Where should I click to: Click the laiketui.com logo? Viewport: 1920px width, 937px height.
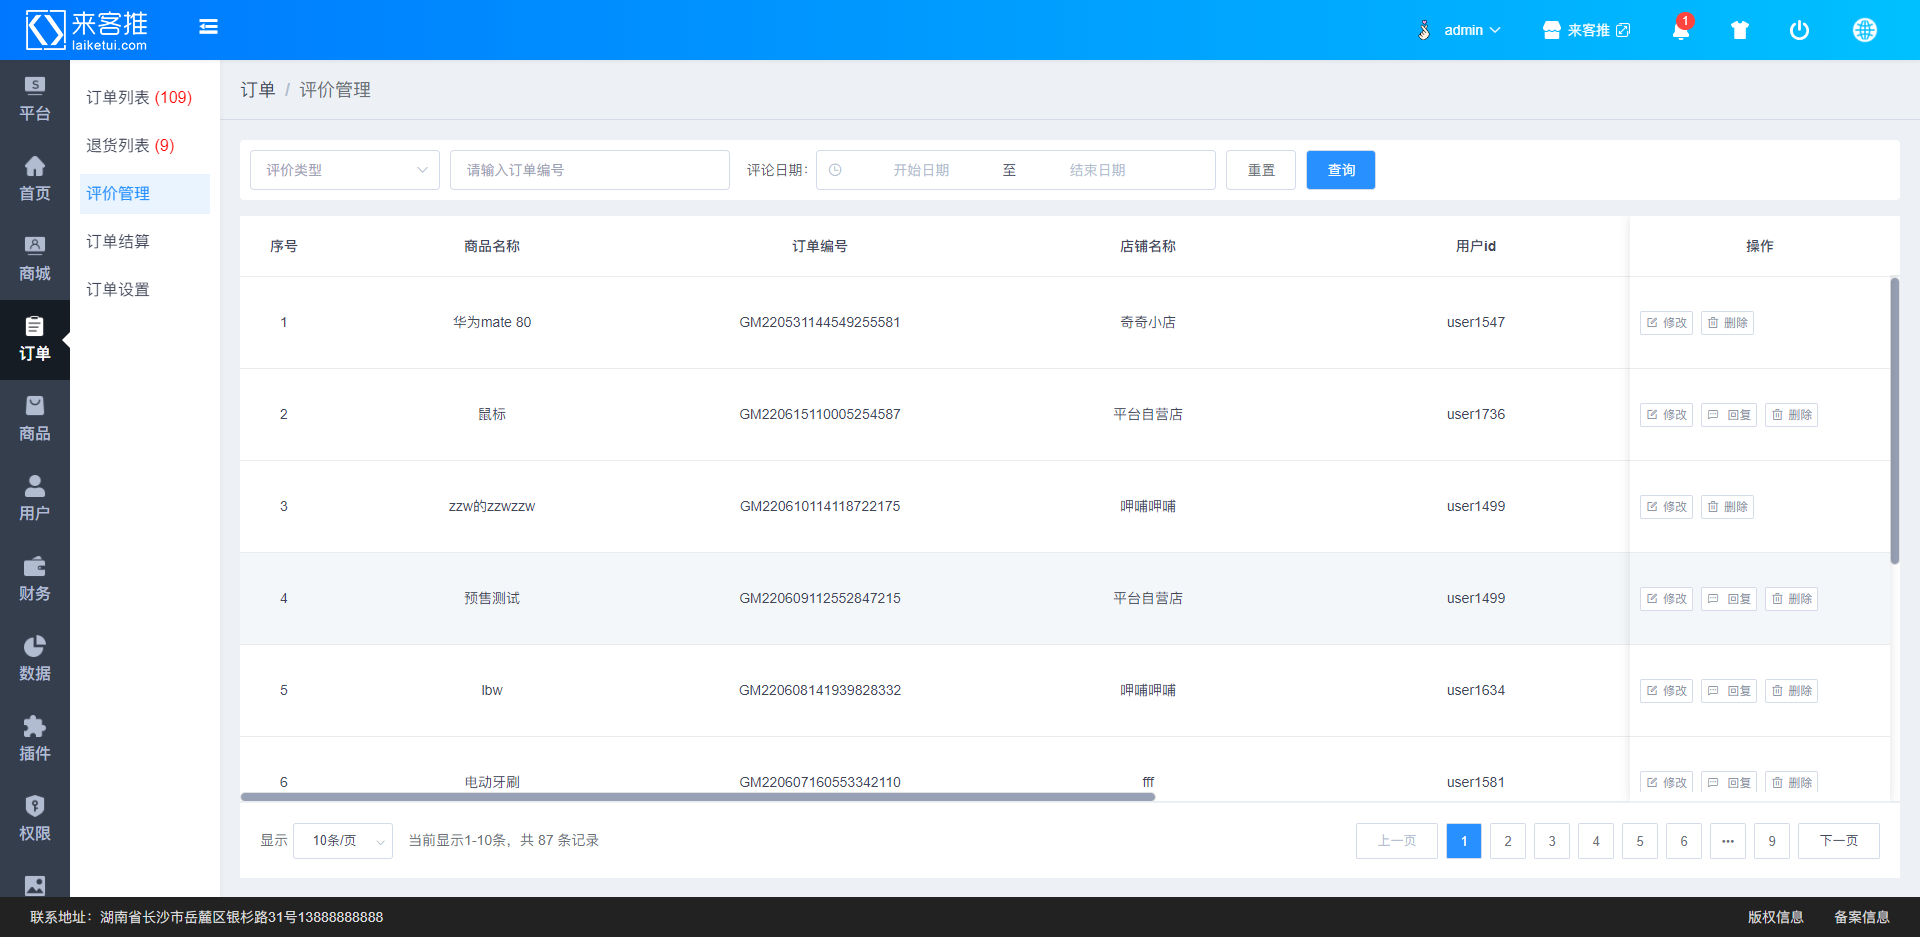pyautogui.click(x=87, y=30)
